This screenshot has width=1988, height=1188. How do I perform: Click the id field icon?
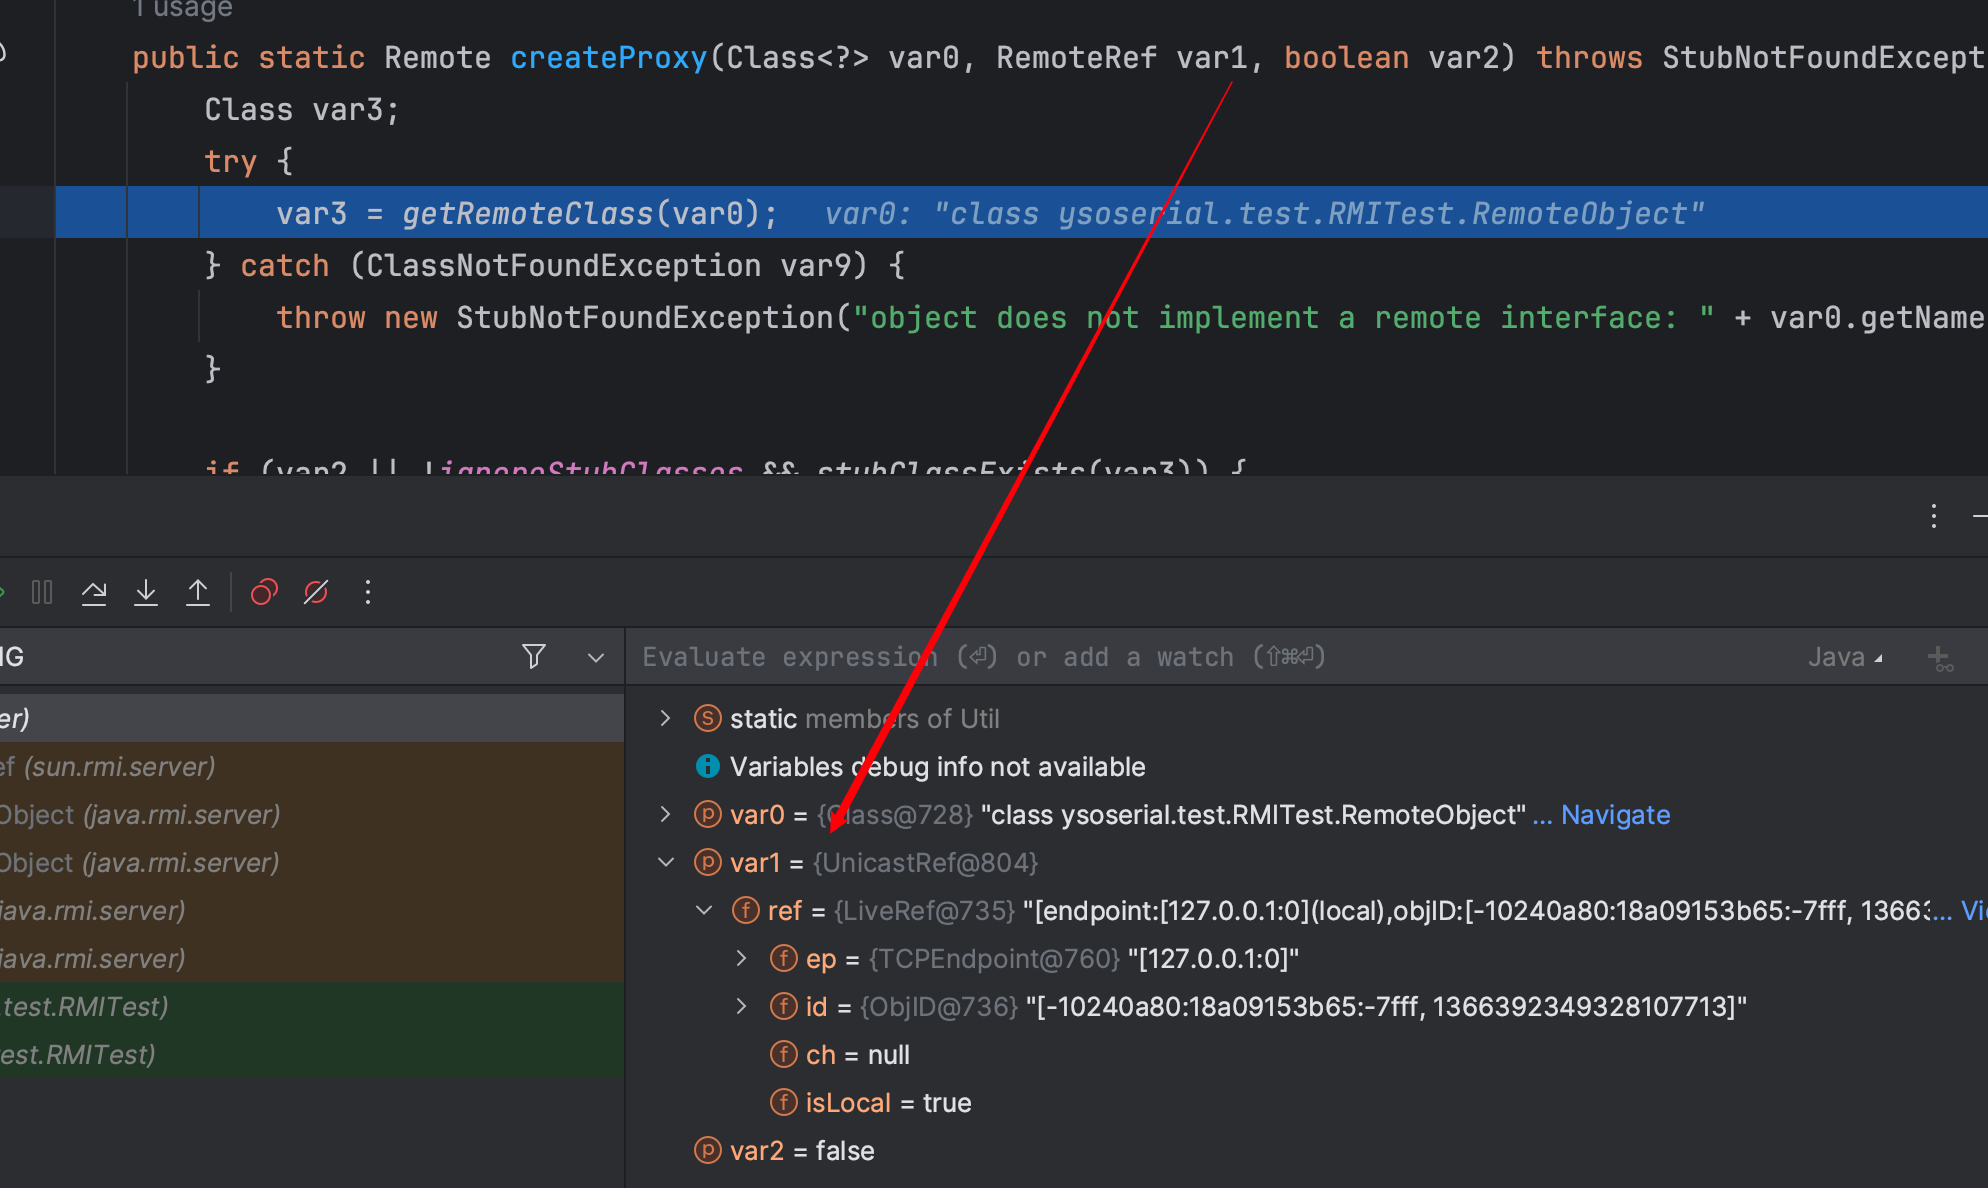[784, 1006]
